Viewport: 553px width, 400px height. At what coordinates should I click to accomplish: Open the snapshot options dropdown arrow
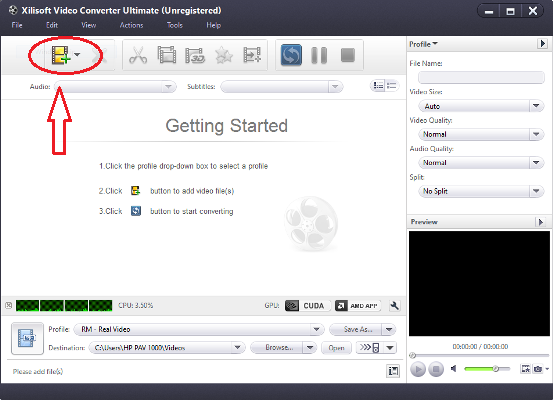547,369
